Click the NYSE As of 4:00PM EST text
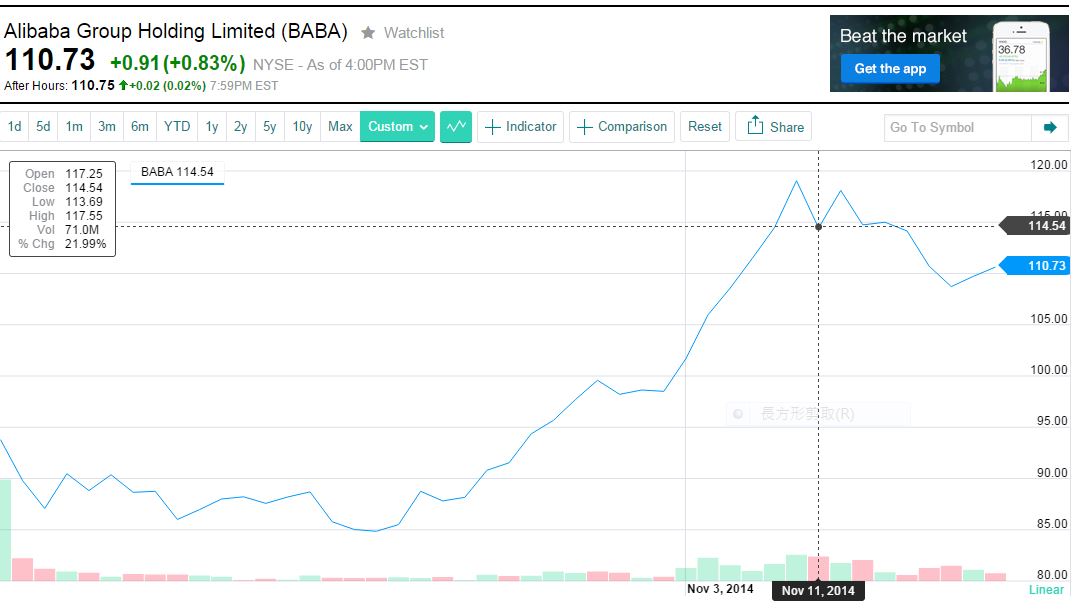Viewport: 1077px width, 611px height. click(340, 65)
